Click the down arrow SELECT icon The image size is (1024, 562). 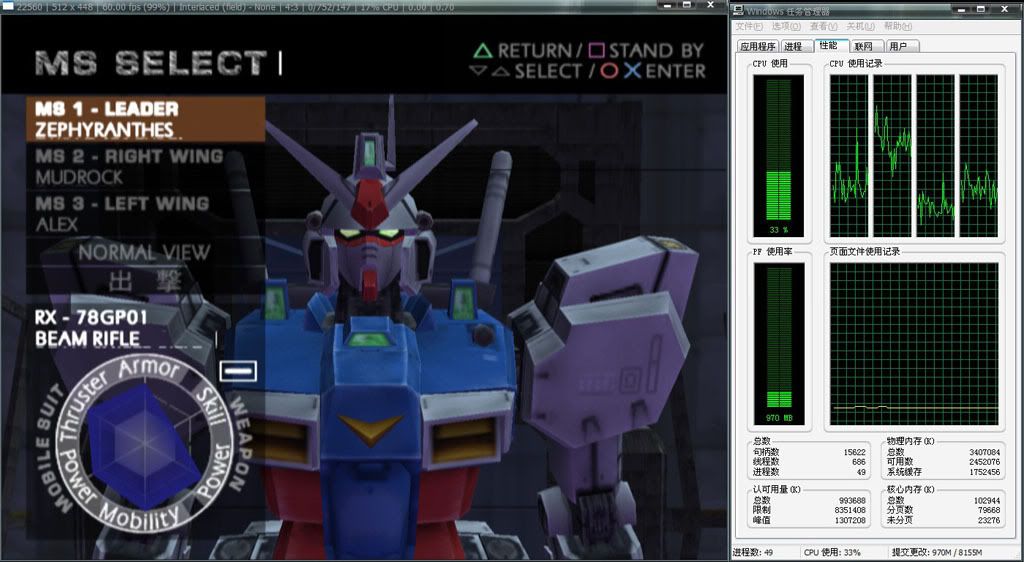coord(478,70)
